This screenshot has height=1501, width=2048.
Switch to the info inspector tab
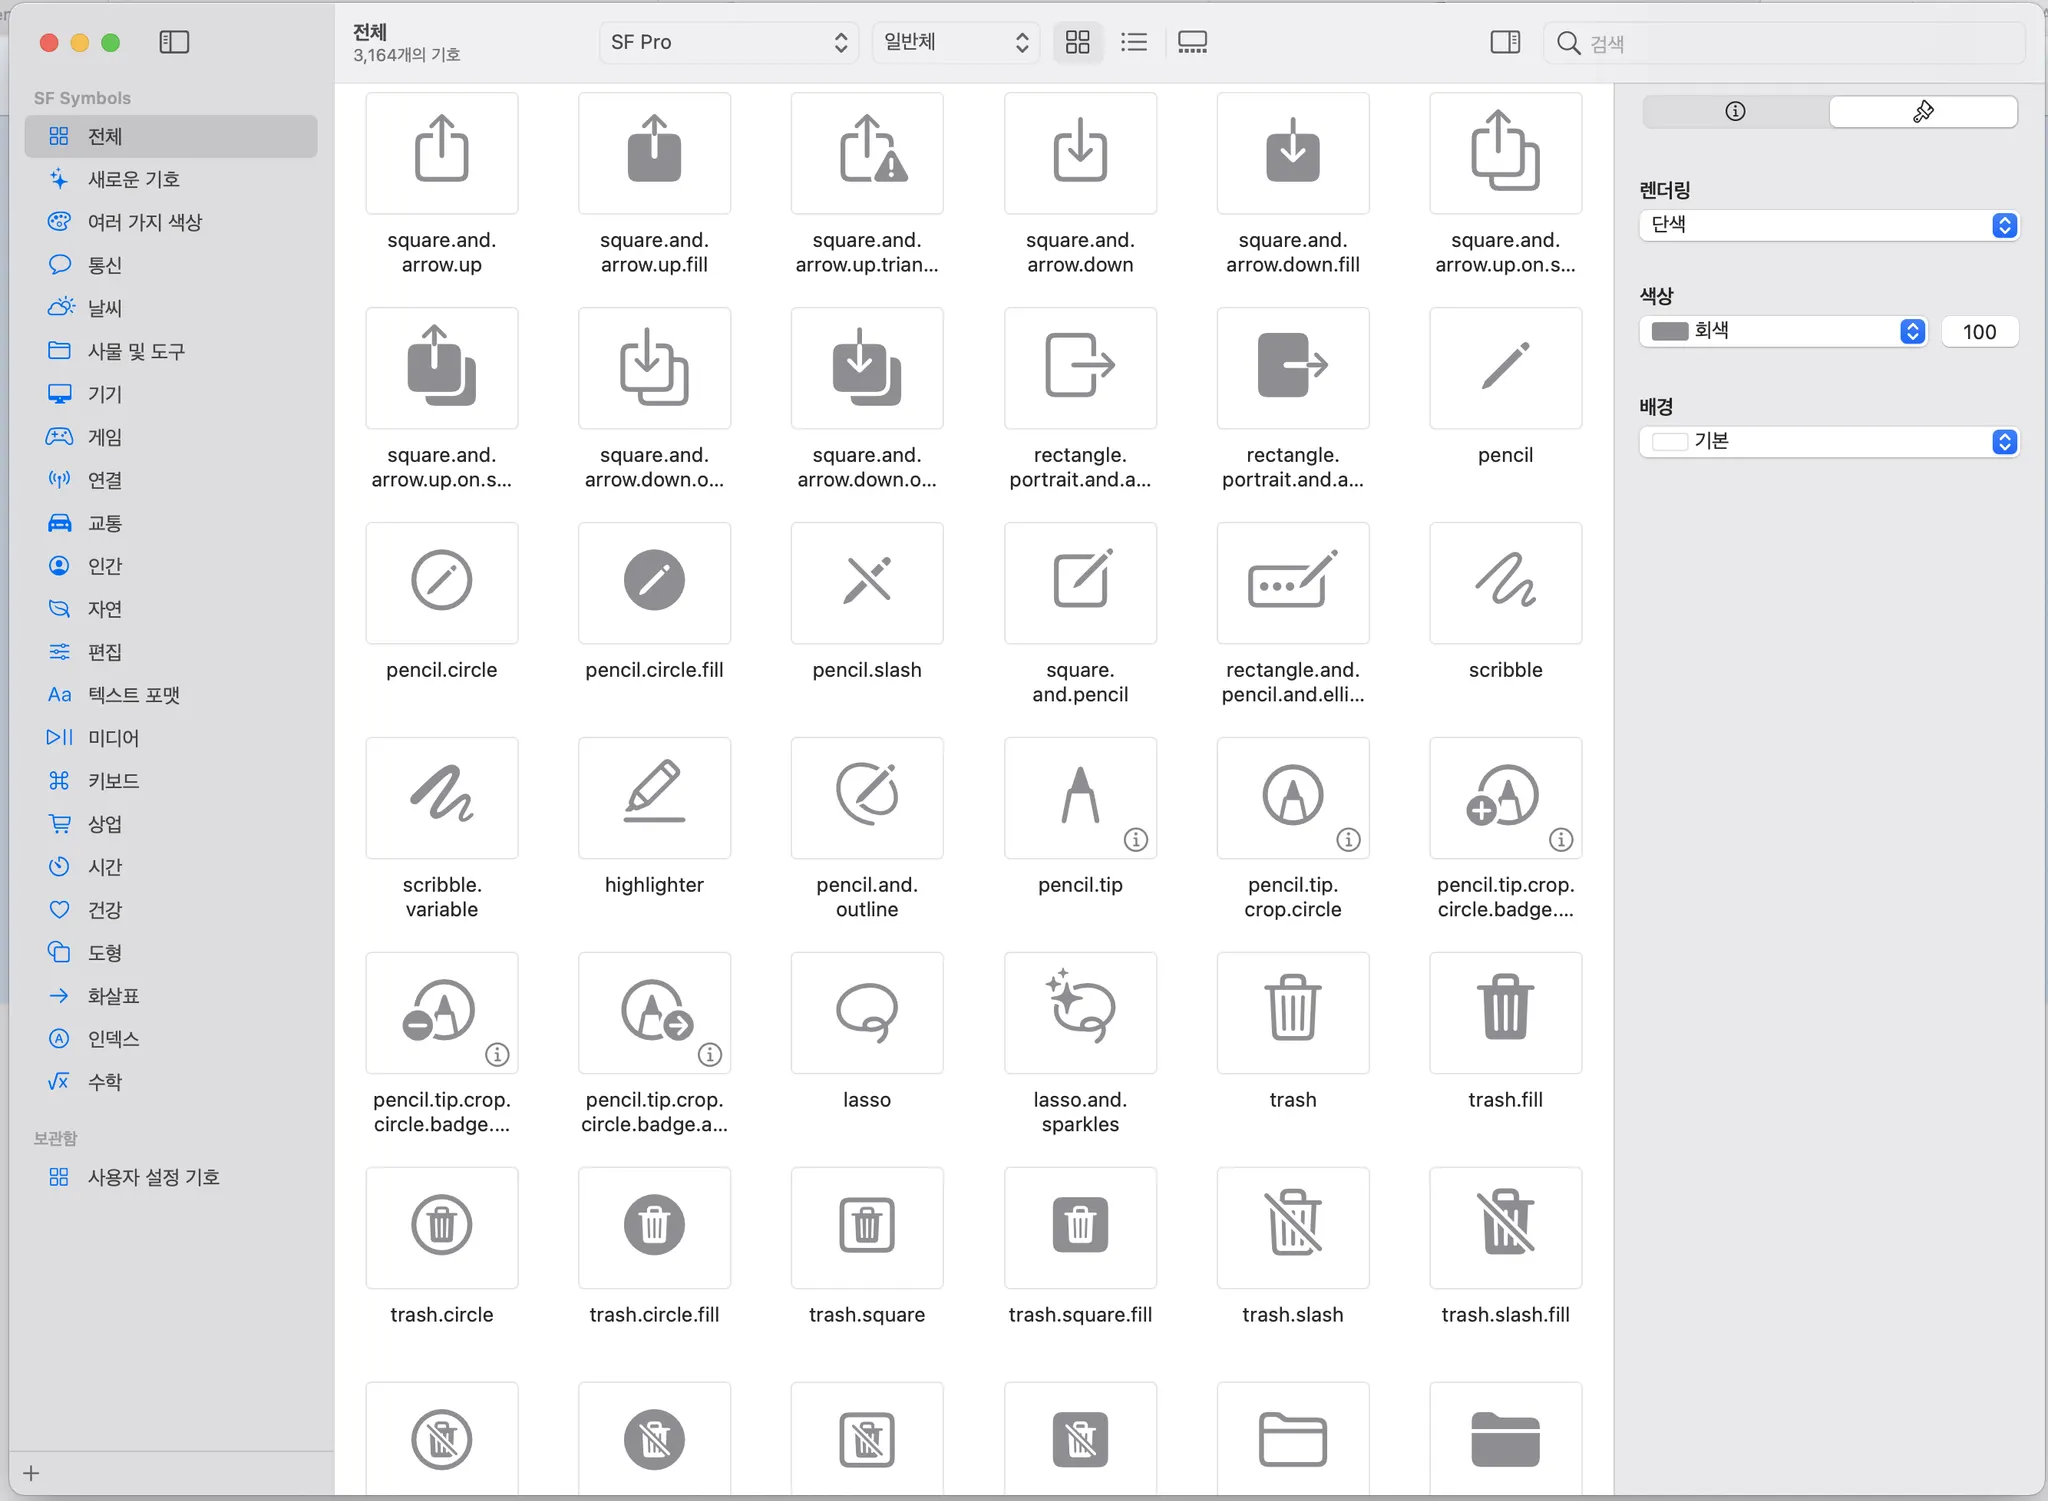click(1735, 112)
